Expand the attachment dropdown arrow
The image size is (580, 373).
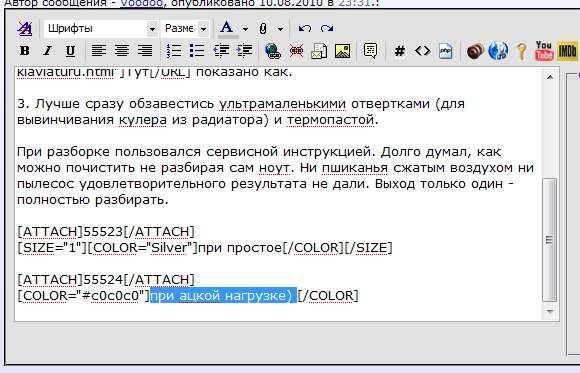click(x=280, y=29)
